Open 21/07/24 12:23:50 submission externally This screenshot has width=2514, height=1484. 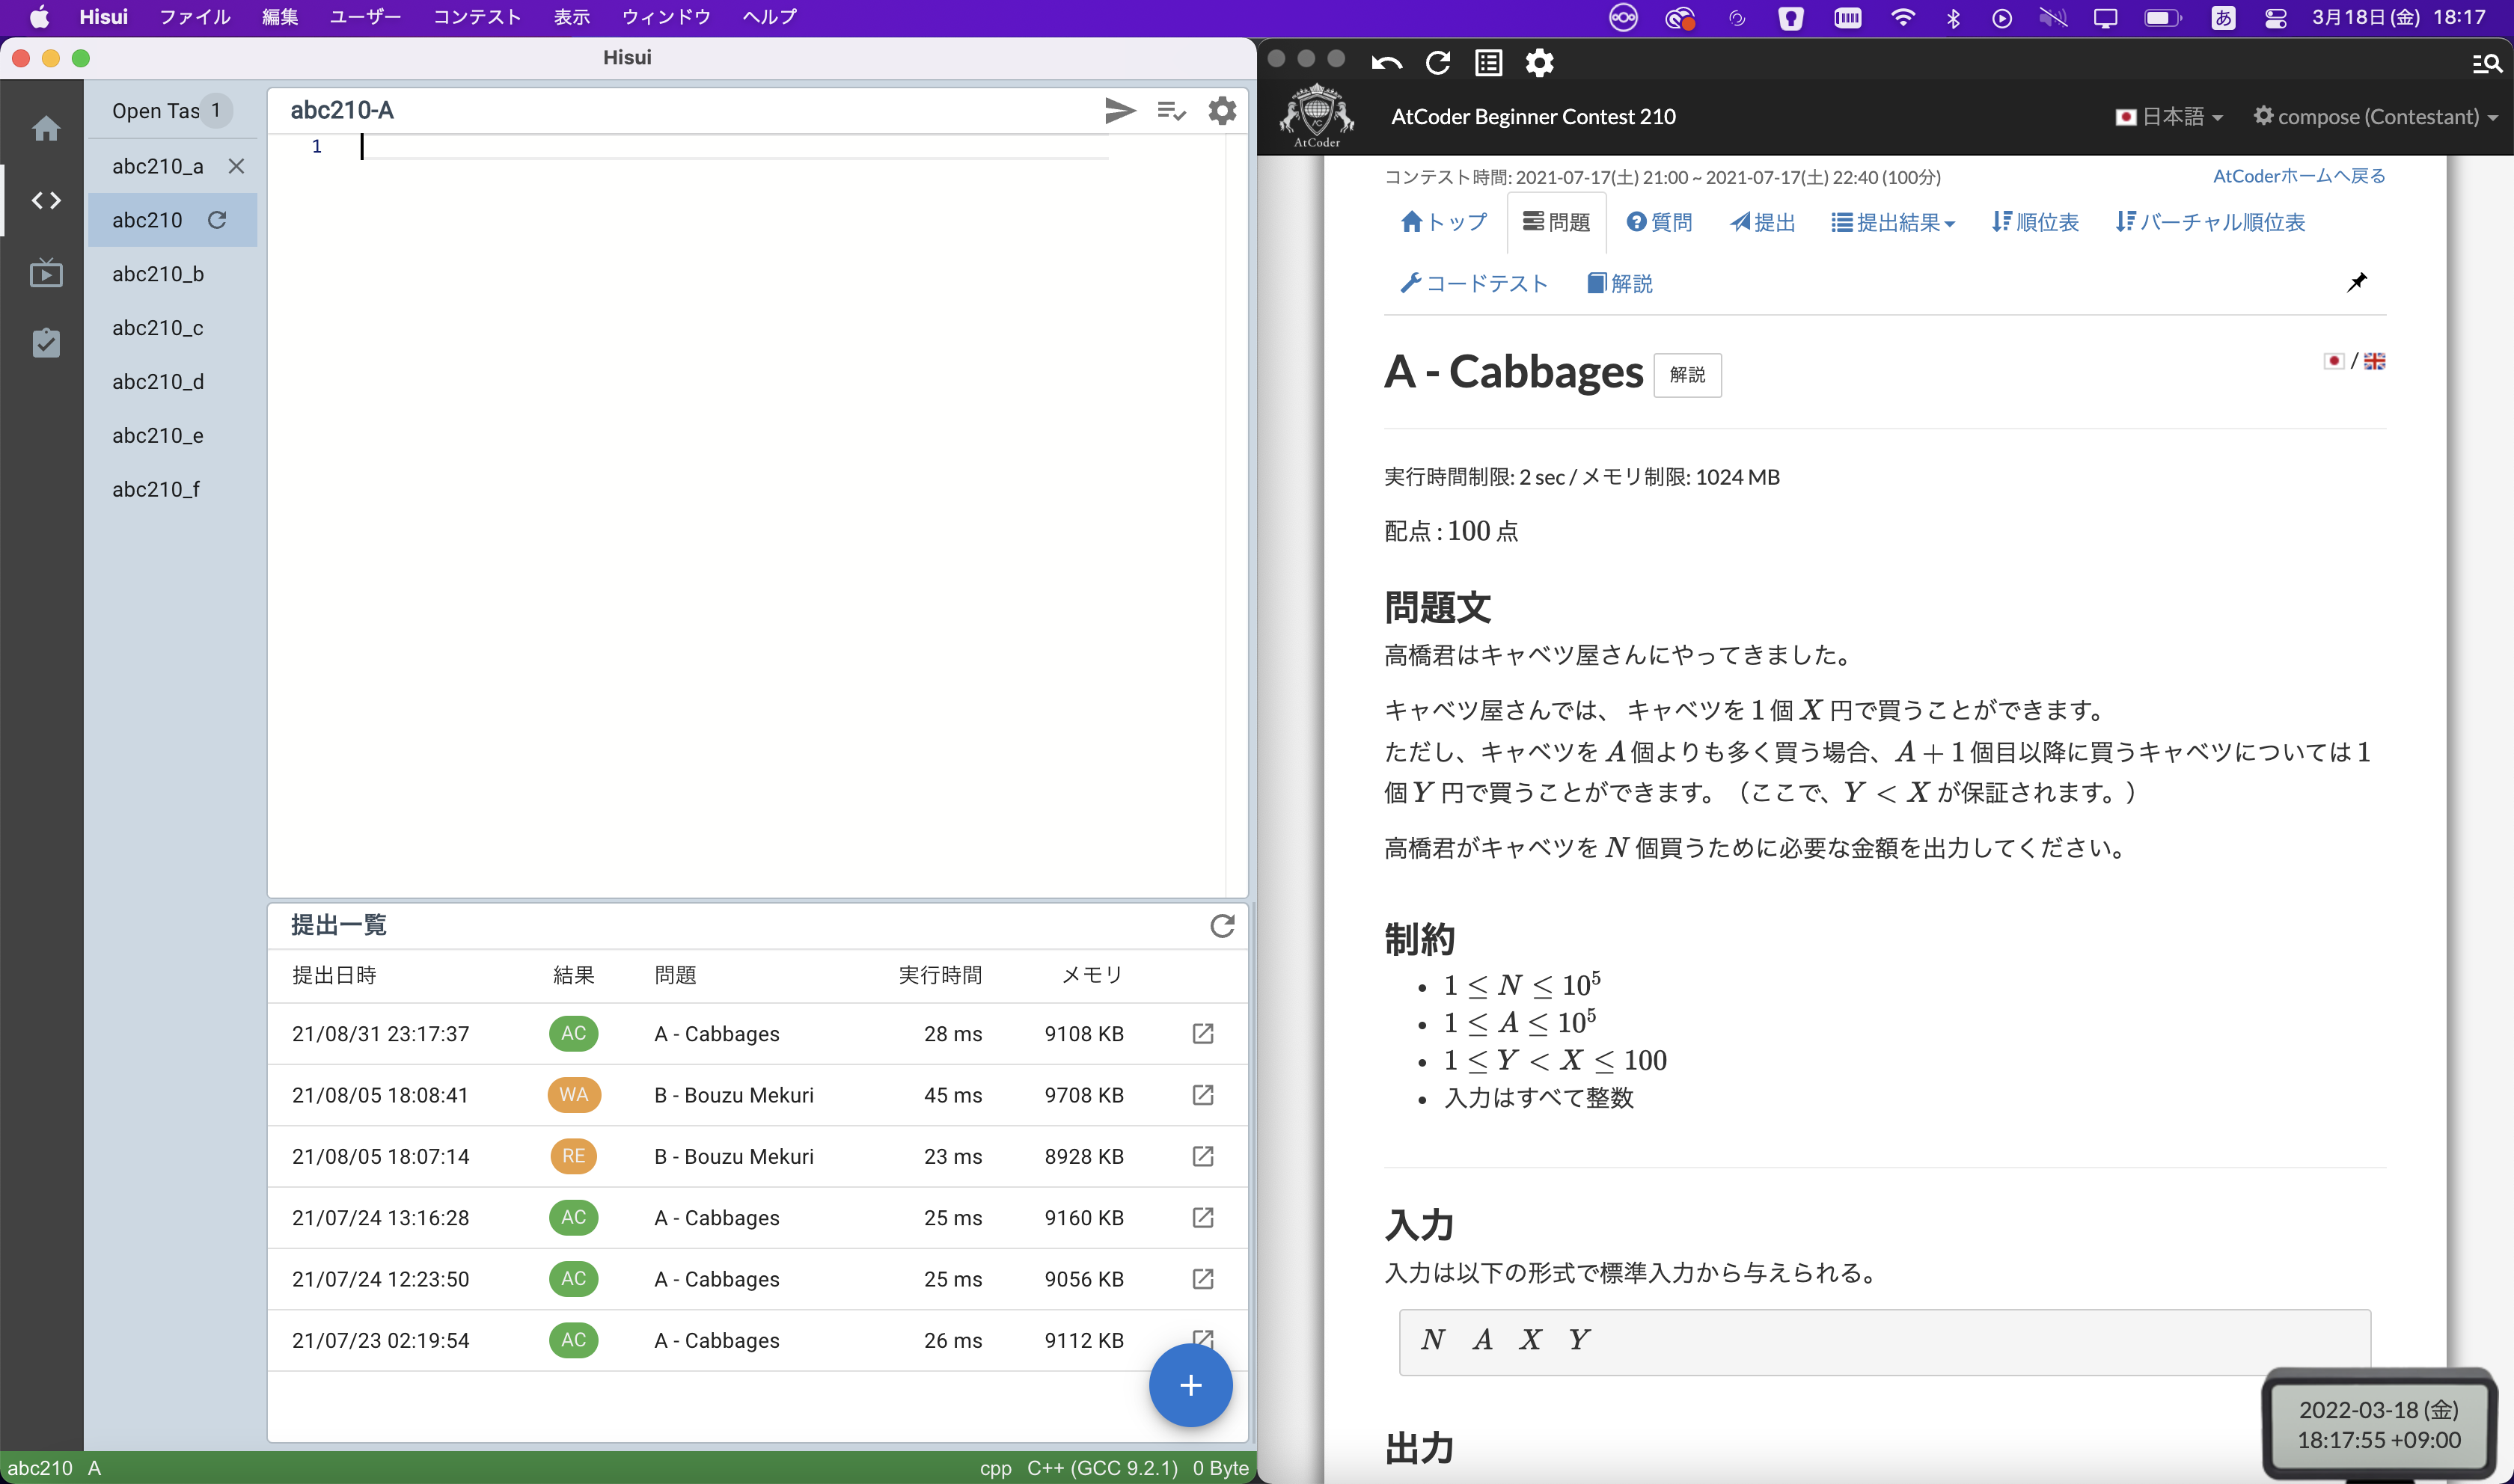[1203, 1278]
